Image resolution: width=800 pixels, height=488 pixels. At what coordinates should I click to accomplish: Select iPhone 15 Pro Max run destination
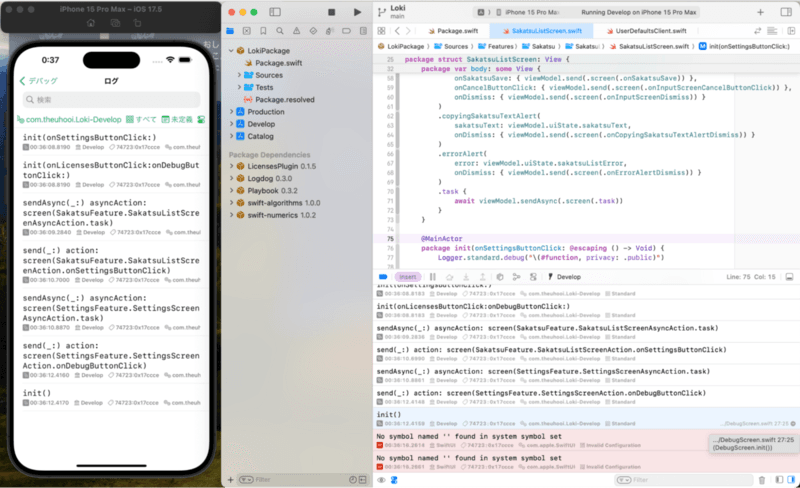[x=528, y=12]
